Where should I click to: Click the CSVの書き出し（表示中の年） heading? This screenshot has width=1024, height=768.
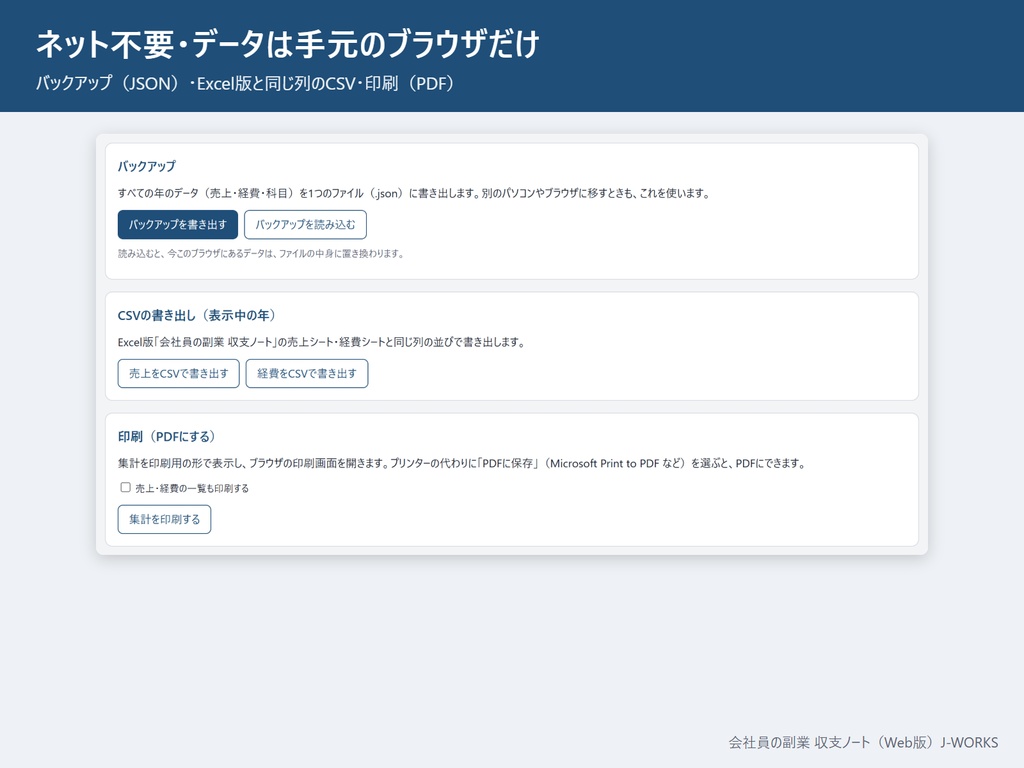[x=197, y=315]
